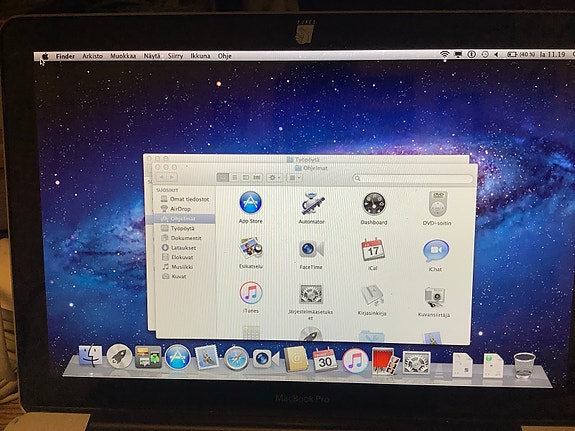Open the Trash in the Dock

click(x=524, y=365)
